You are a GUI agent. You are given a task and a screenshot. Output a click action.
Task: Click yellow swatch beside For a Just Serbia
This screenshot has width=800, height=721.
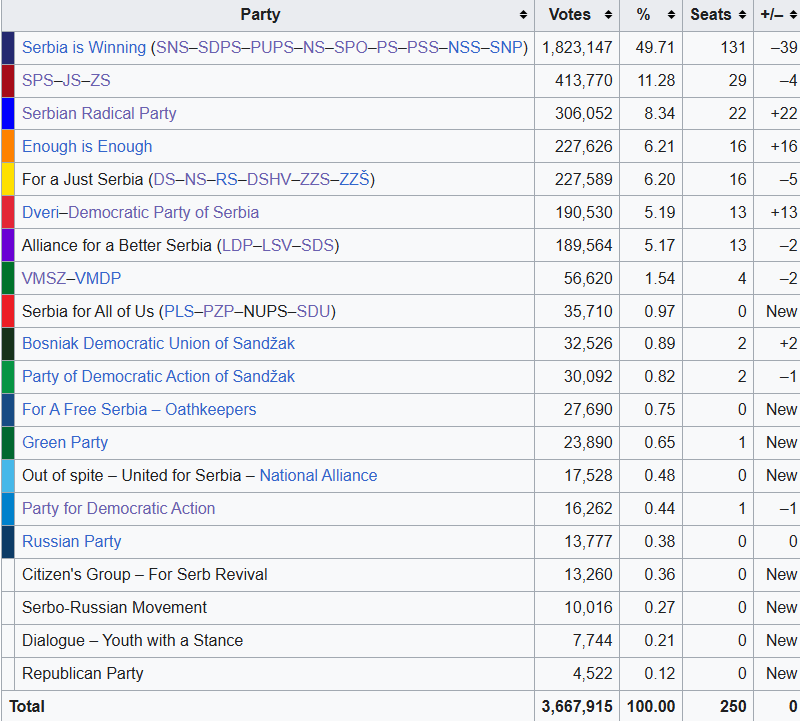[8, 180]
